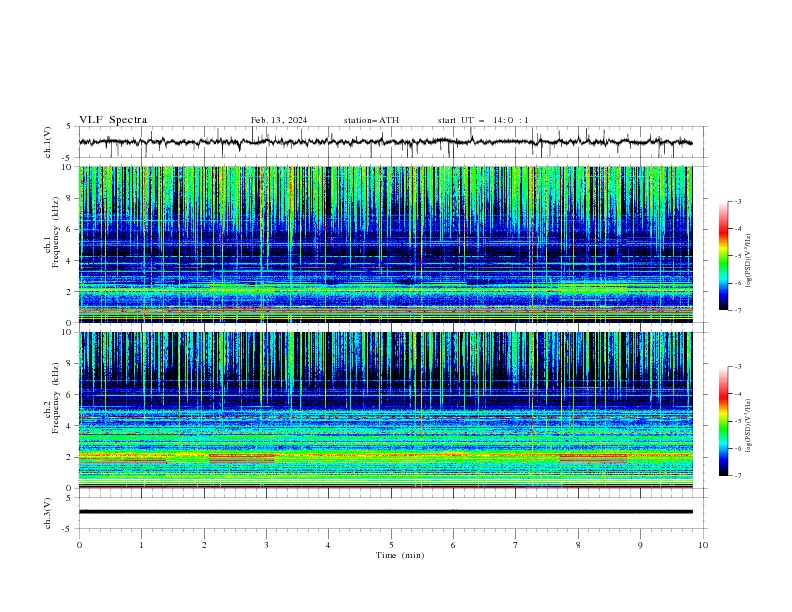Click time axis tick label "5"

point(391,545)
